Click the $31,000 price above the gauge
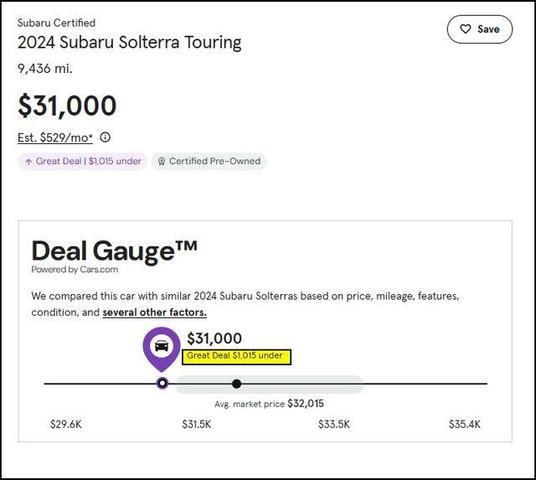 click(x=214, y=338)
